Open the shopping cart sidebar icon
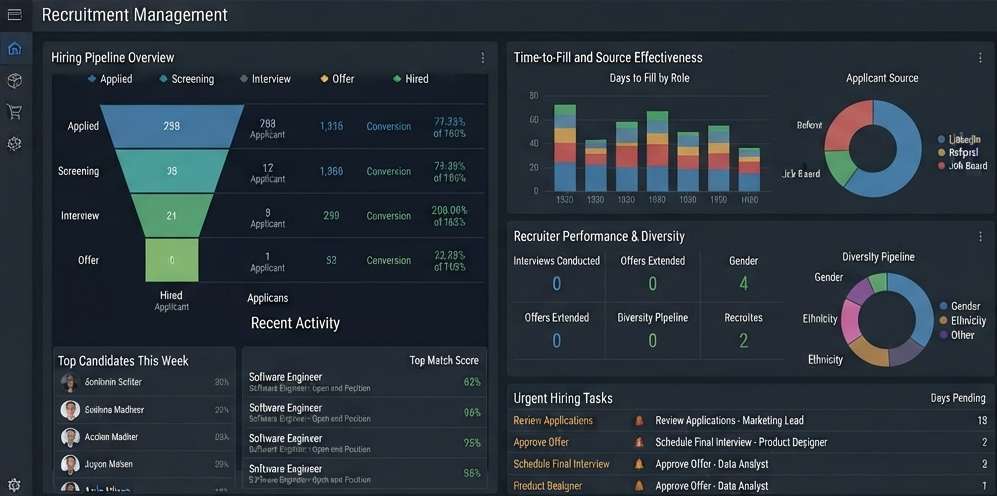Viewport: 997px width, 496px height. click(x=15, y=112)
